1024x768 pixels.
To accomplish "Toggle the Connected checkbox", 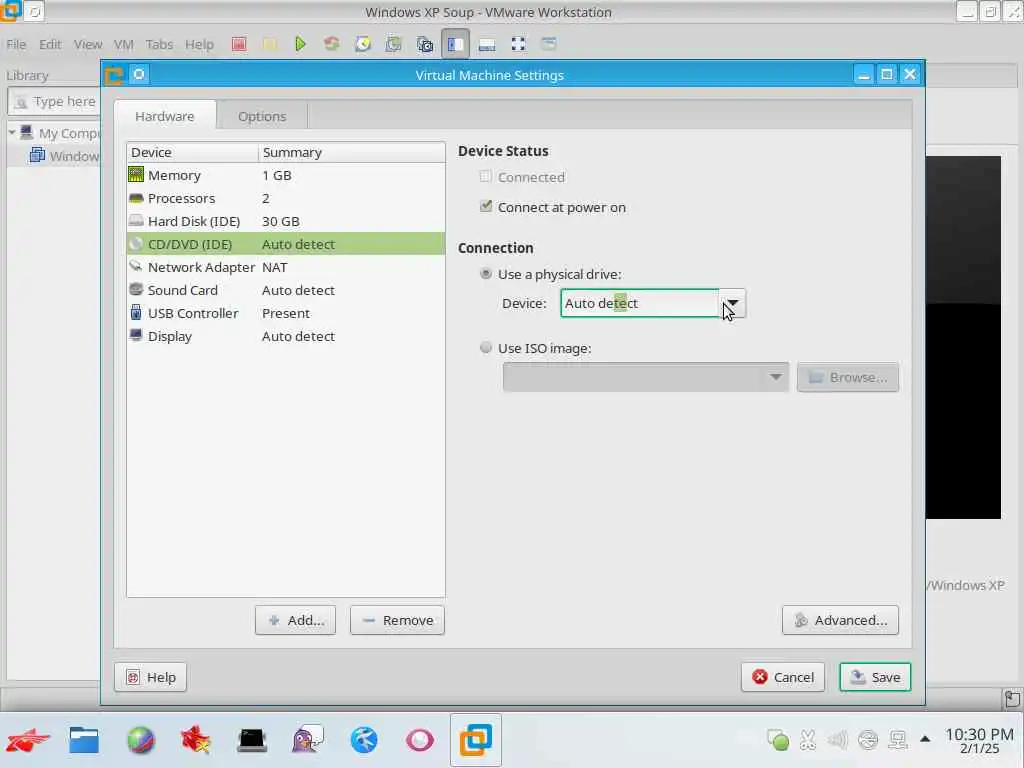I will (485, 176).
